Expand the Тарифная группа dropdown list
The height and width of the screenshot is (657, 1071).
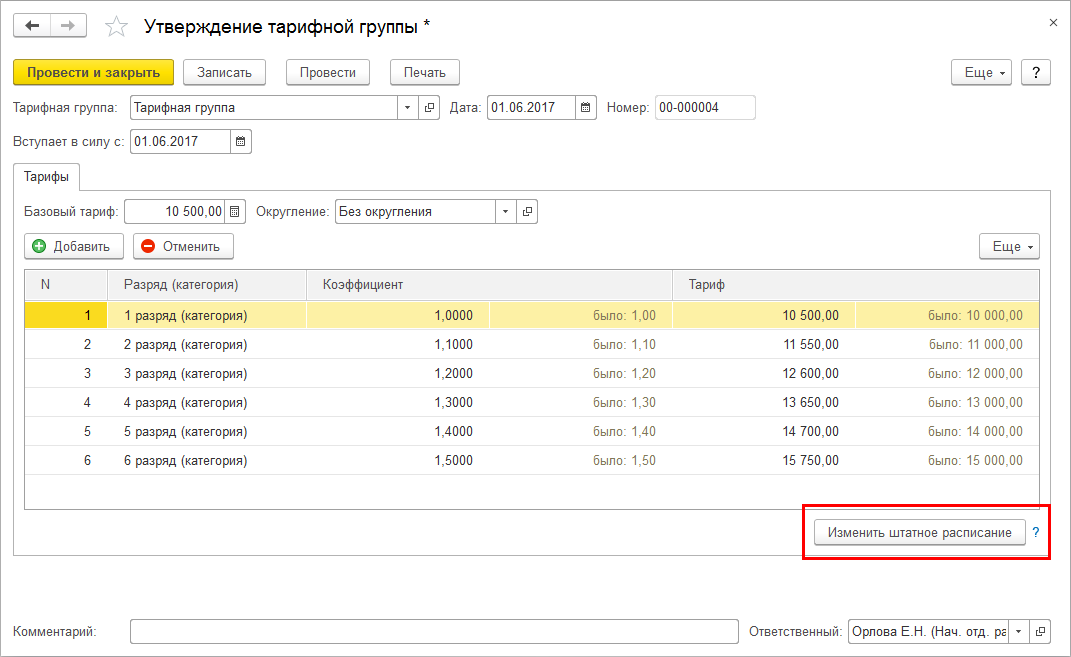click(x=408, y=107)
